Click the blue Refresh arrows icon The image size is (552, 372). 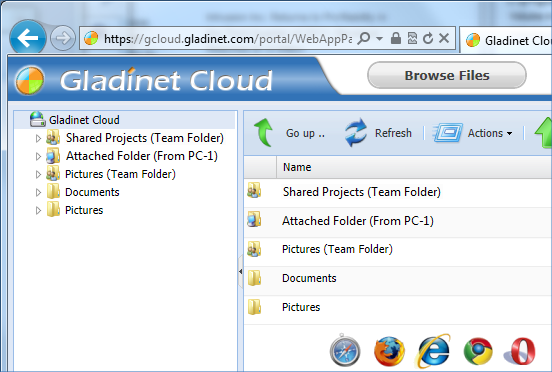tap(356, 133)
